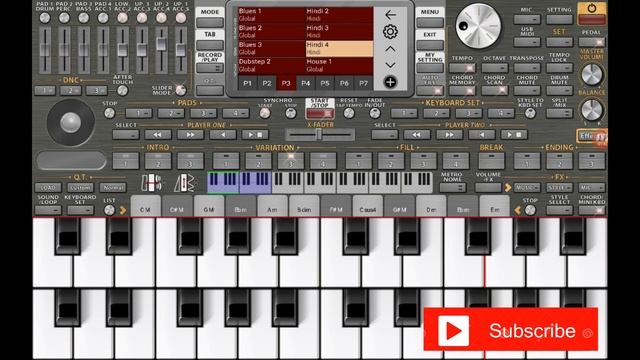Tap the metronome-style icon beside mini keyboard

point(184,183)
